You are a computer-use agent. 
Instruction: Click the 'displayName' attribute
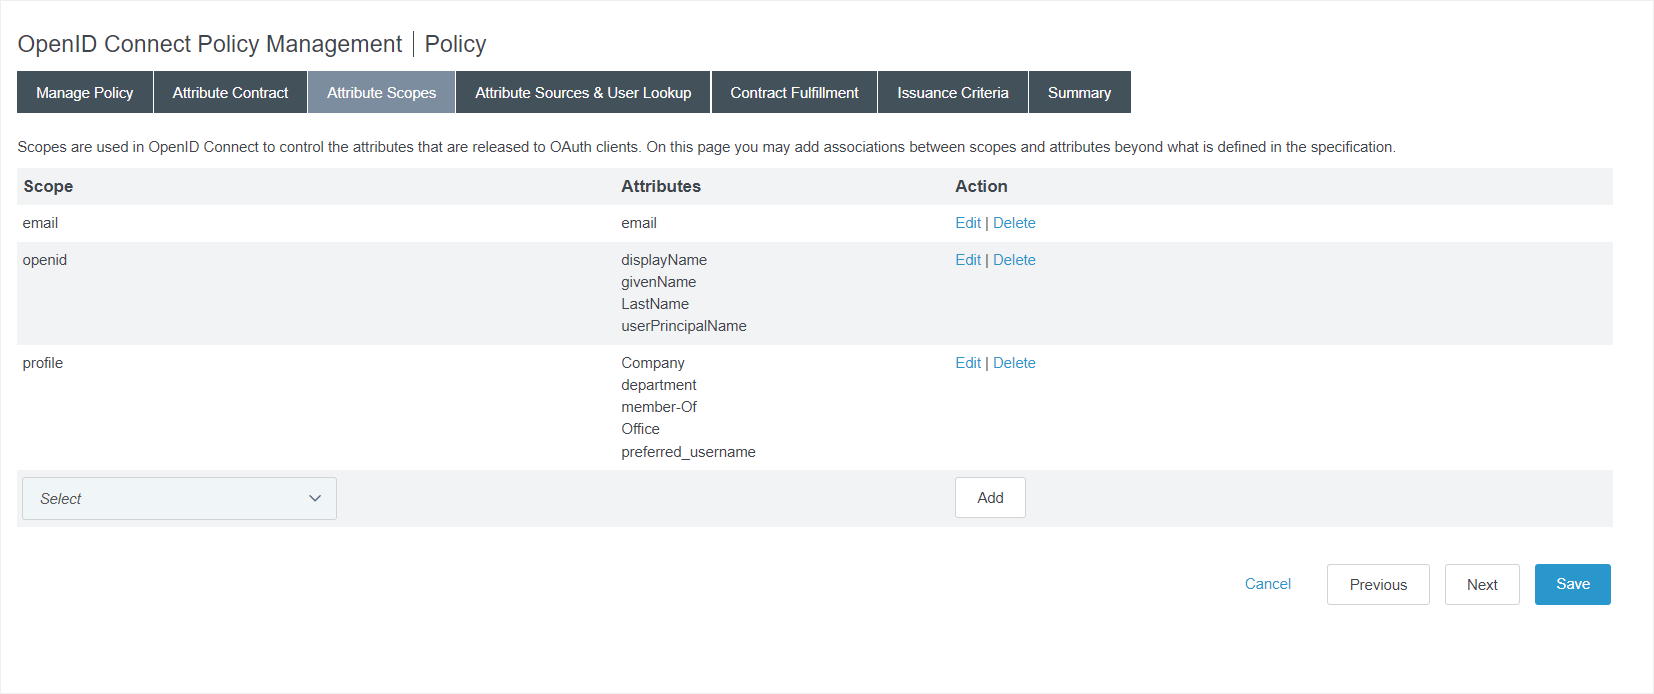pyautogui.click(x=664, y=260)
